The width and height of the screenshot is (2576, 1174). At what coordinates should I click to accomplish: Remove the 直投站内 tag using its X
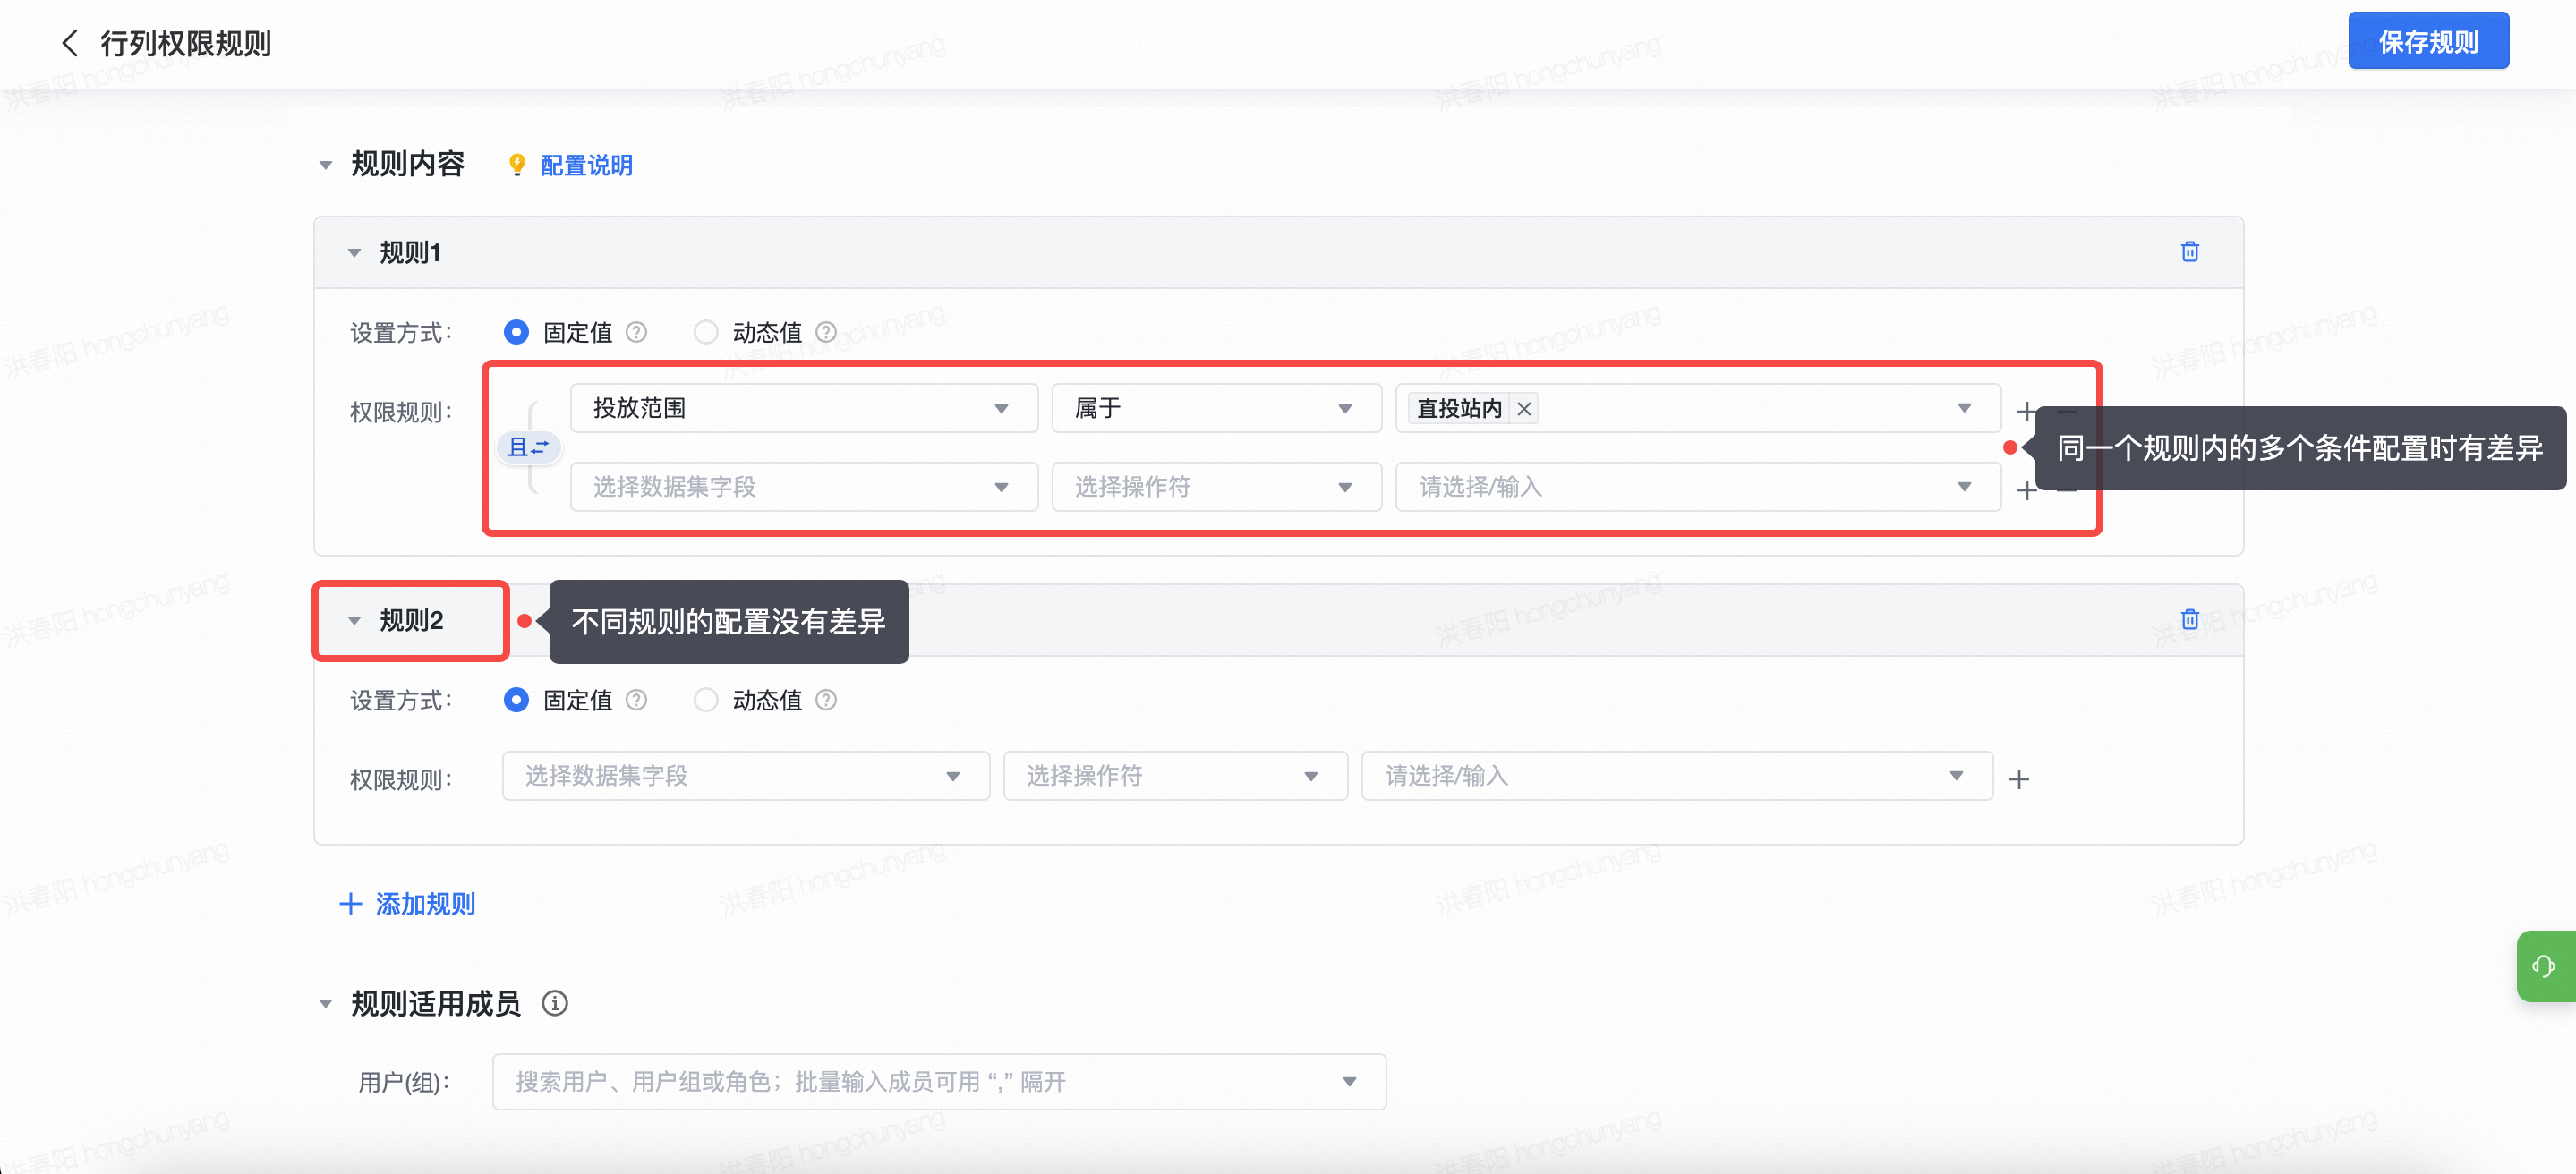pyautogui.click(x=1524, y=409)
